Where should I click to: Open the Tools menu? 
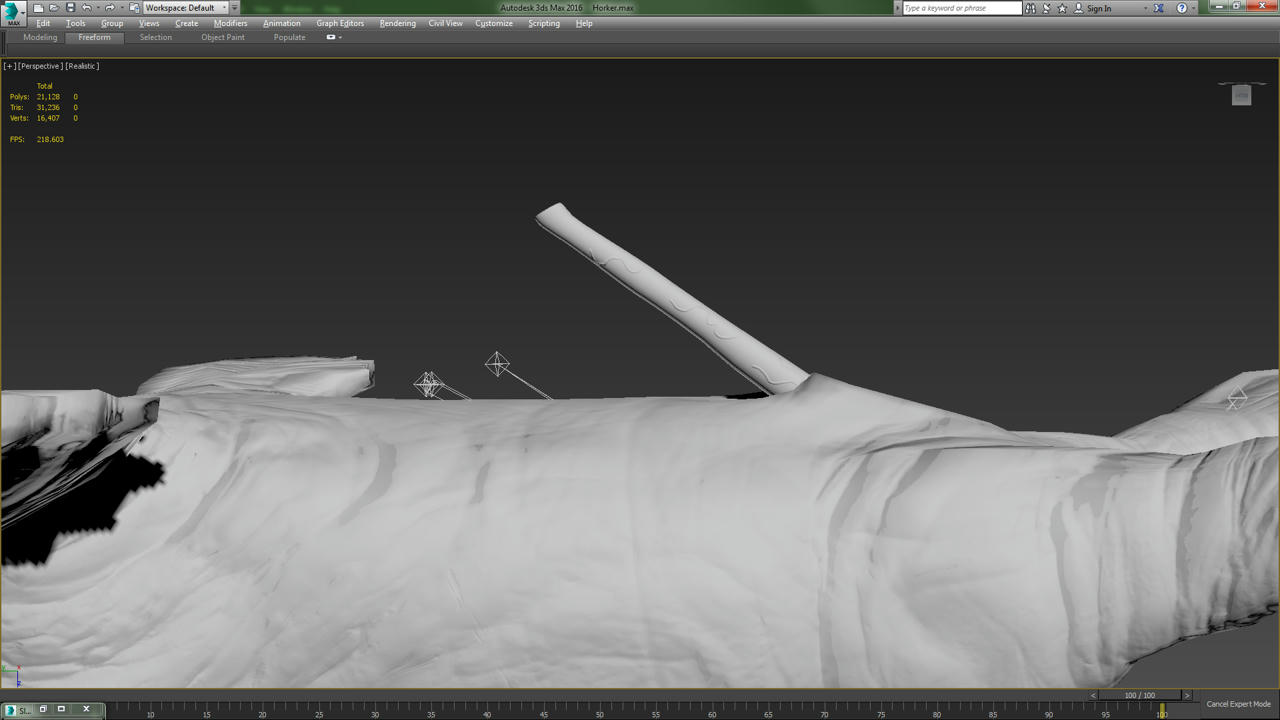(x=76, y=23)
